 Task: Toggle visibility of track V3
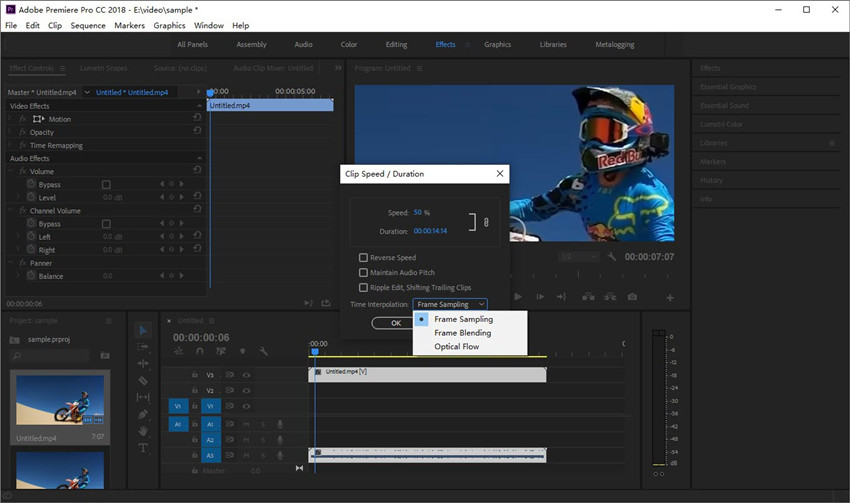point(246,375)
